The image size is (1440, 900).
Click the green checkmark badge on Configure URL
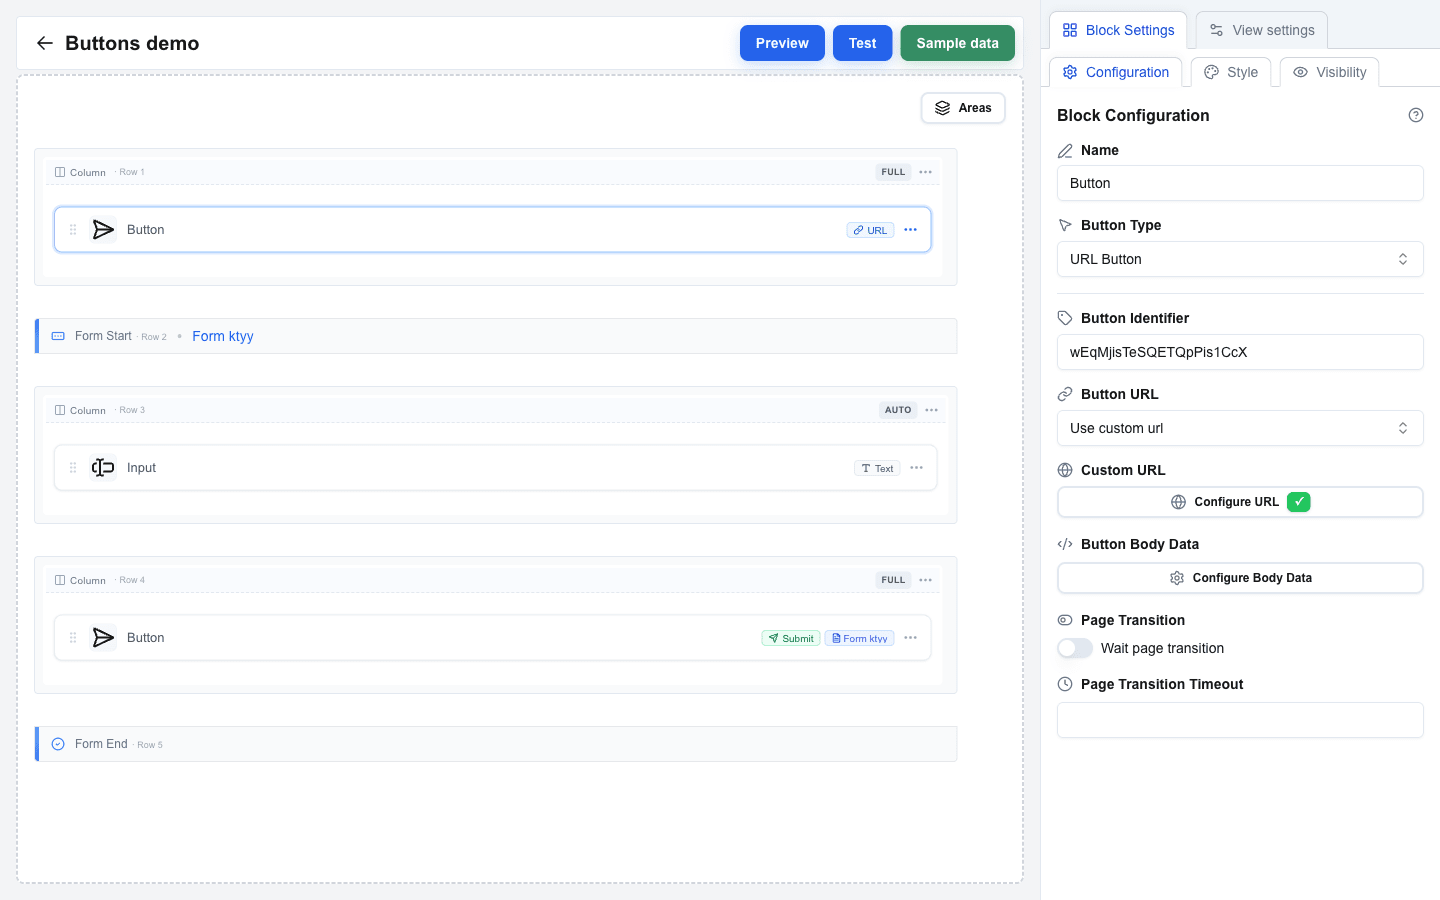click(x=1298, y=502)
